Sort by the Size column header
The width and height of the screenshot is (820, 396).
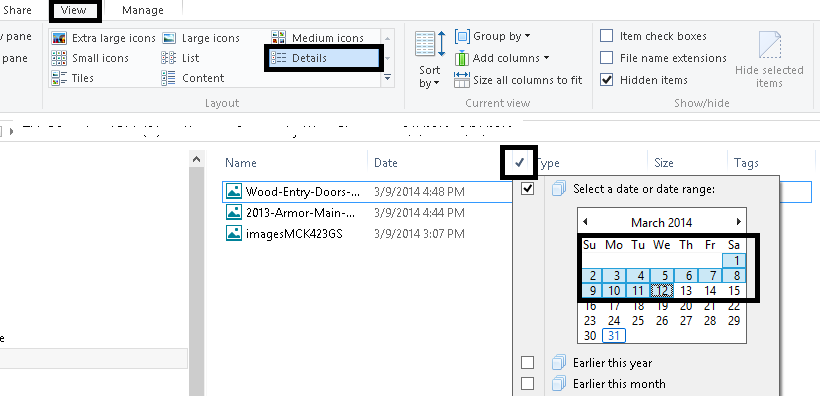point(664,163)
